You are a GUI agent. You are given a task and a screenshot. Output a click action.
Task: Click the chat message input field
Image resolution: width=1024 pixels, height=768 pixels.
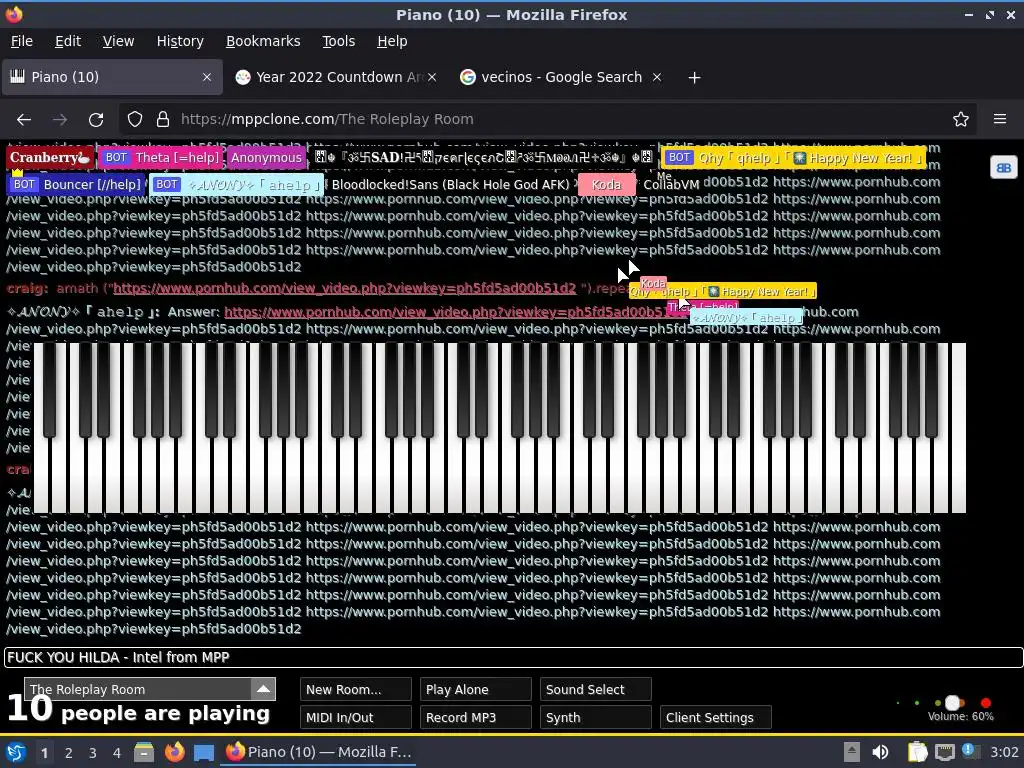[513, 658]
